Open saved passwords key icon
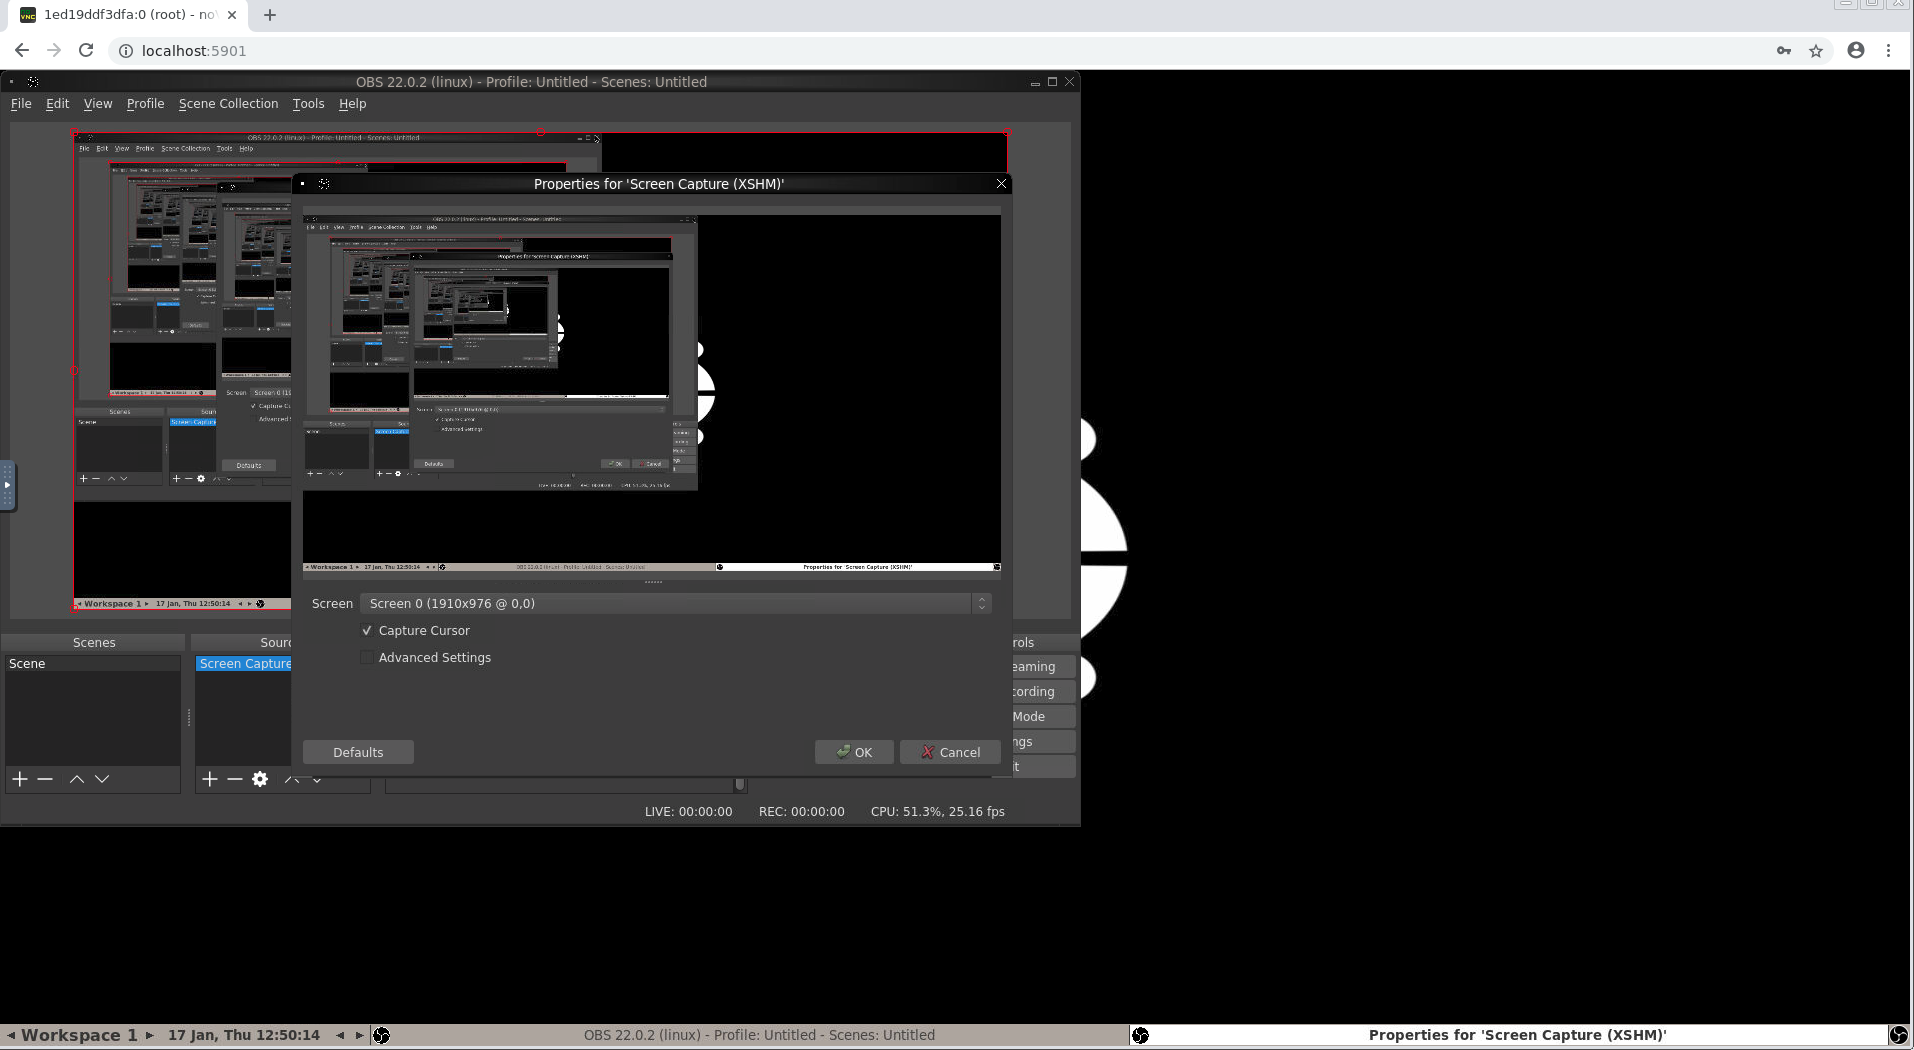 tap(1784, 51)
